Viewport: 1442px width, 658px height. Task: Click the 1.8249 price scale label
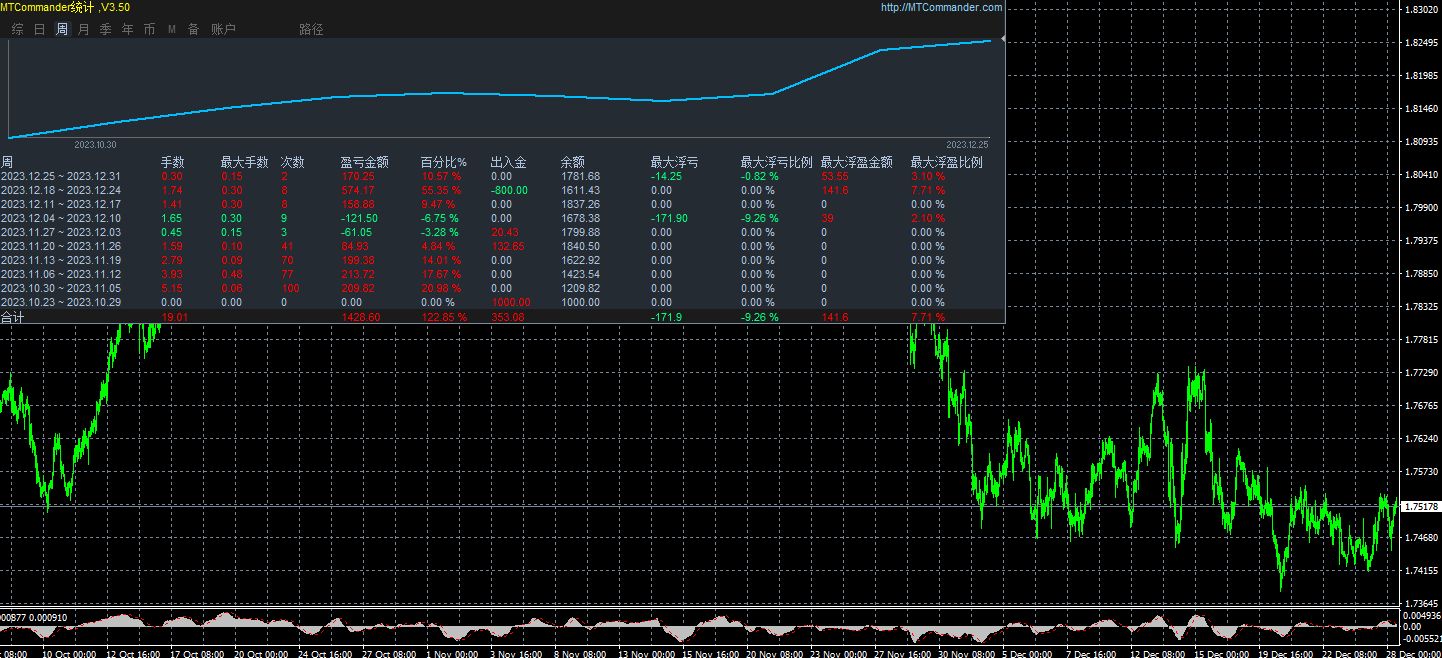pos(1422,43)
